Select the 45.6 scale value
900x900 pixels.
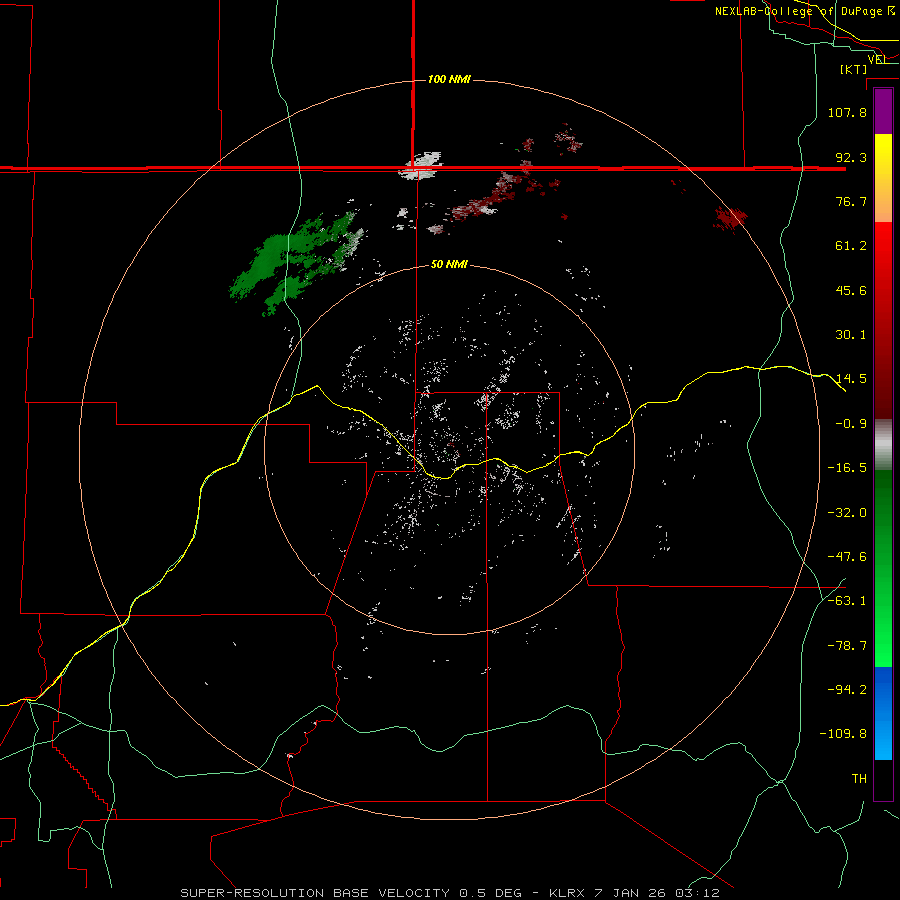[x=851, y=290]
